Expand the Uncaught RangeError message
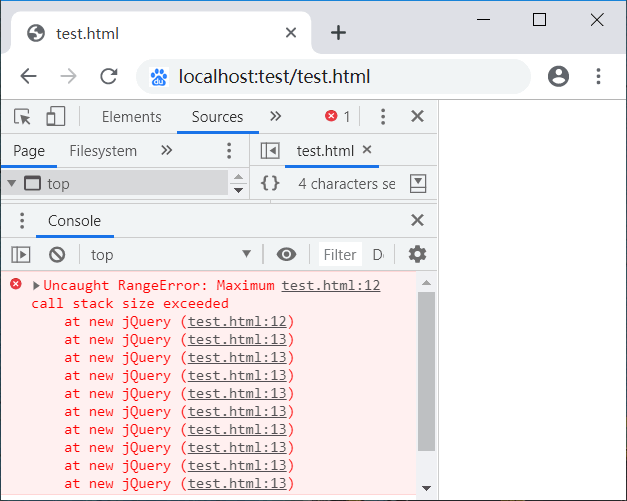The height and width of the screenshot is (501, 627). tap(36, 285)
